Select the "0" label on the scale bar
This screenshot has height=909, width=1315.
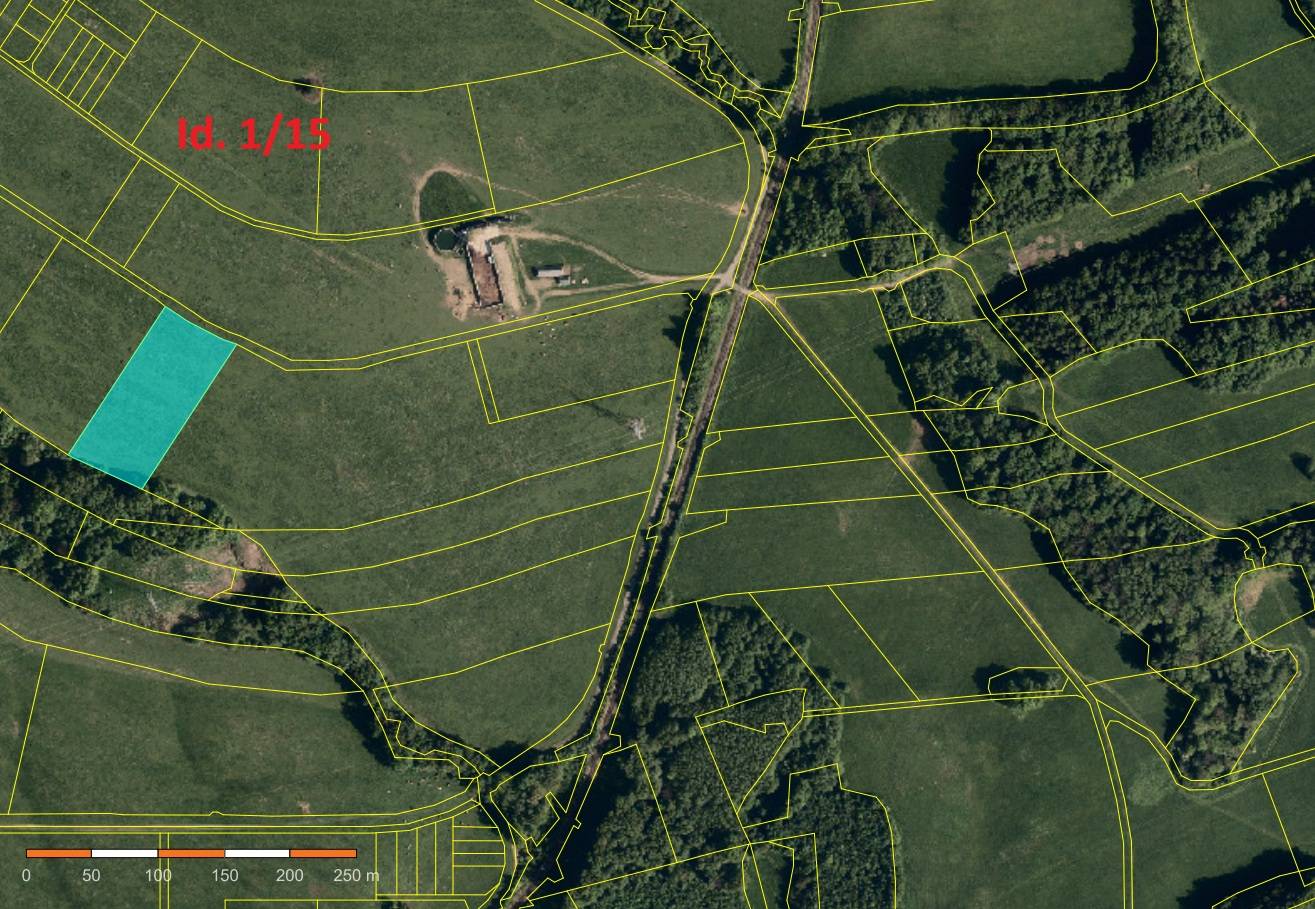26,876
